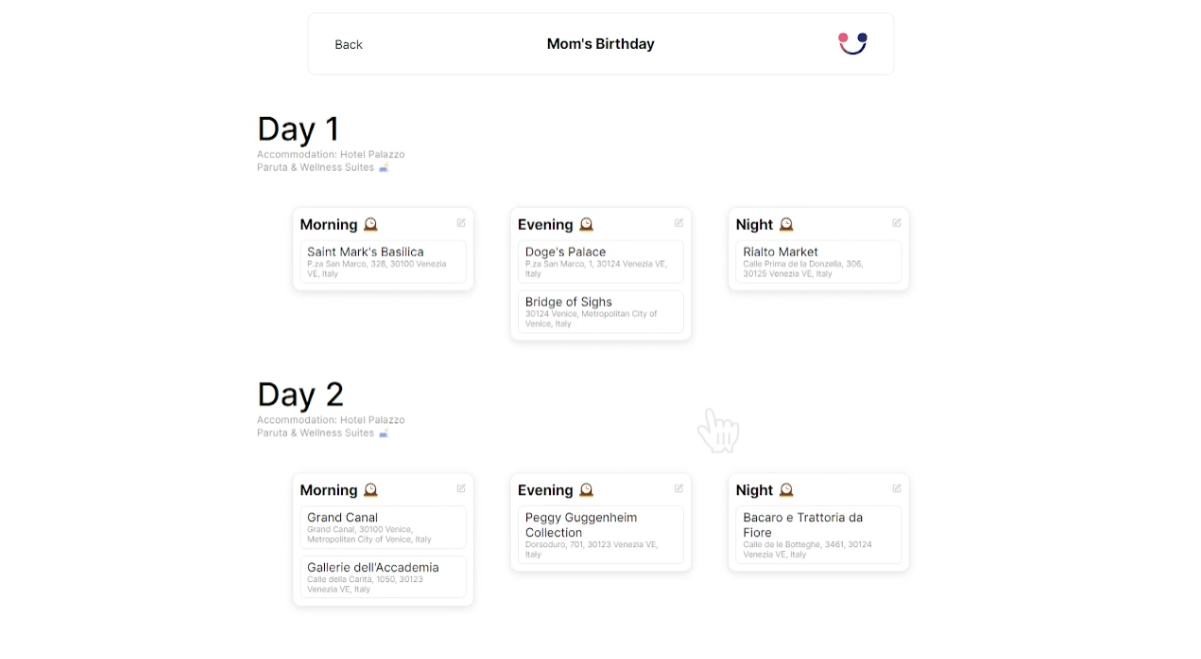Viewport: 1201px width, 659px height.
Task: Click Day 2 accommodation bed icon
Action: pos(383,434)
